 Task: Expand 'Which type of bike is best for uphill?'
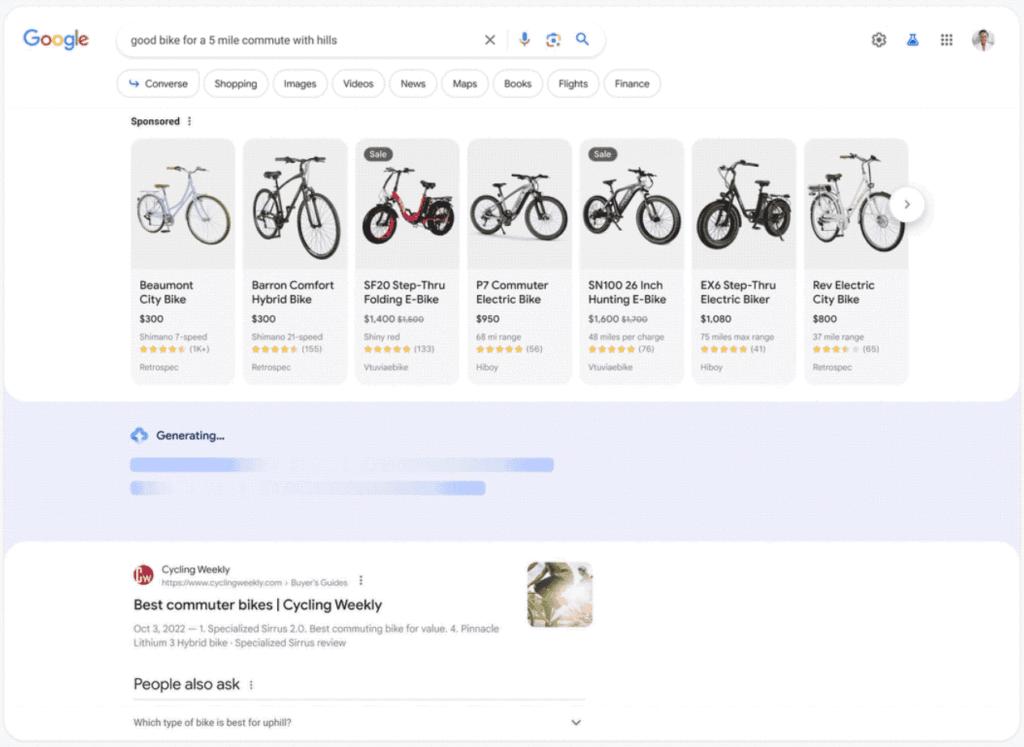tap(575, 722)
